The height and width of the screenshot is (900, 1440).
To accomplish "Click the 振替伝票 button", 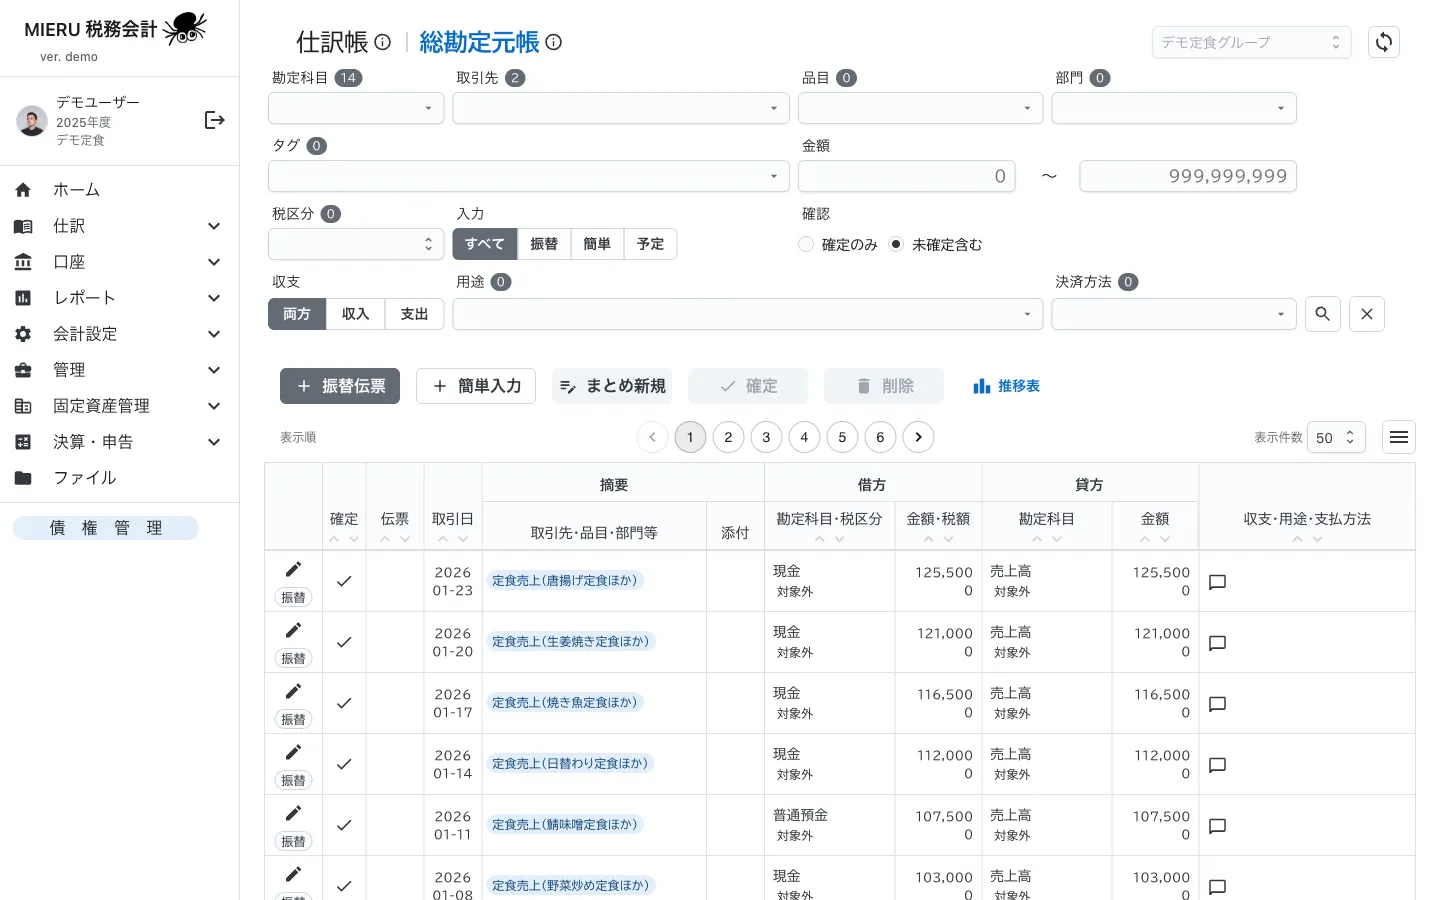I will tap(340, 386).
